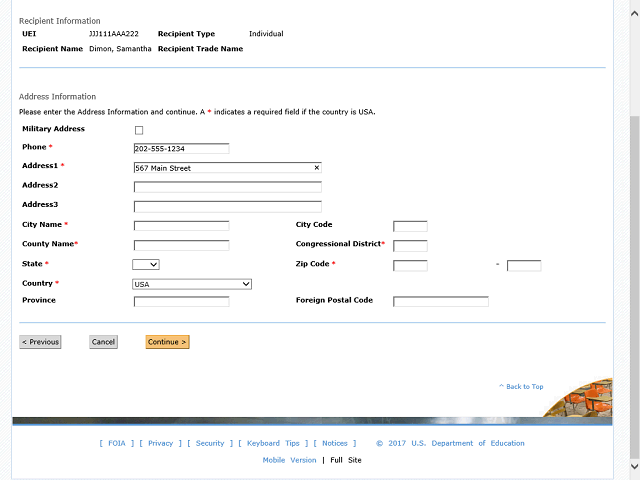This screenshot has height=480, width=640.
Task: Check the Military Address checkbox
Action: click(139, 130)
